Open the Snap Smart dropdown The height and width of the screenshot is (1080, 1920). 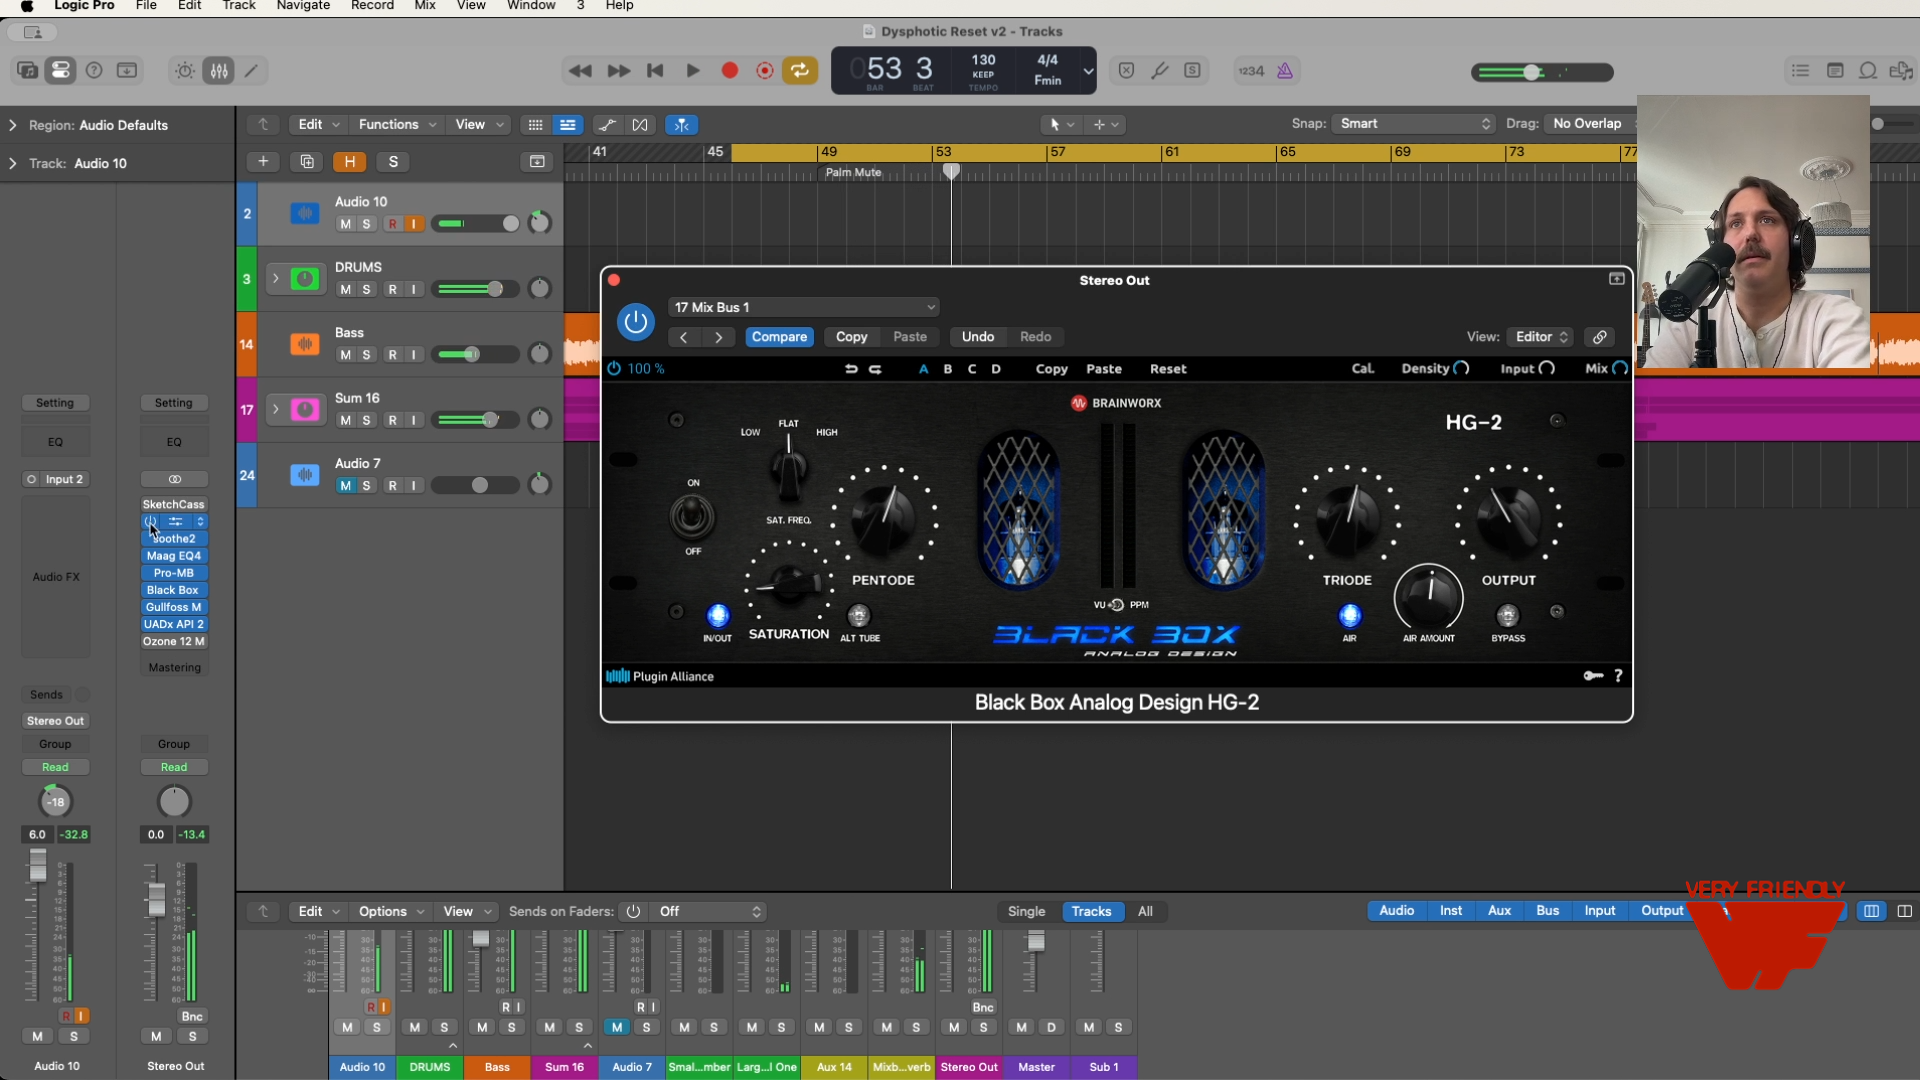(x=1414, y=124)
